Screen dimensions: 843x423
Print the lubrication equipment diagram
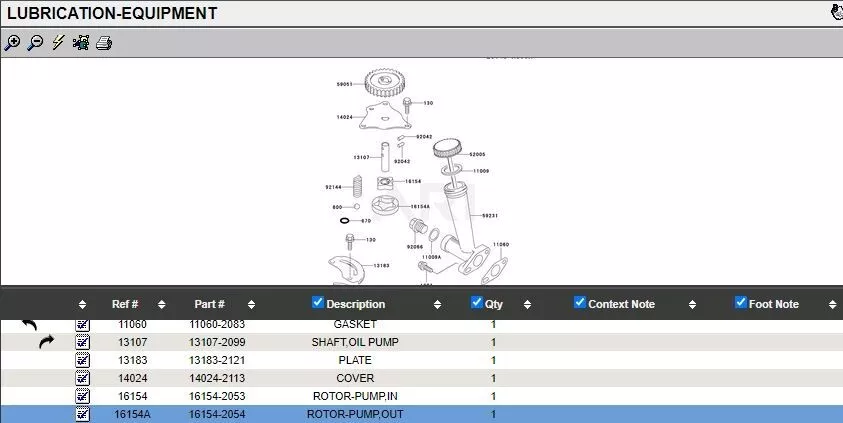(104, 42)
